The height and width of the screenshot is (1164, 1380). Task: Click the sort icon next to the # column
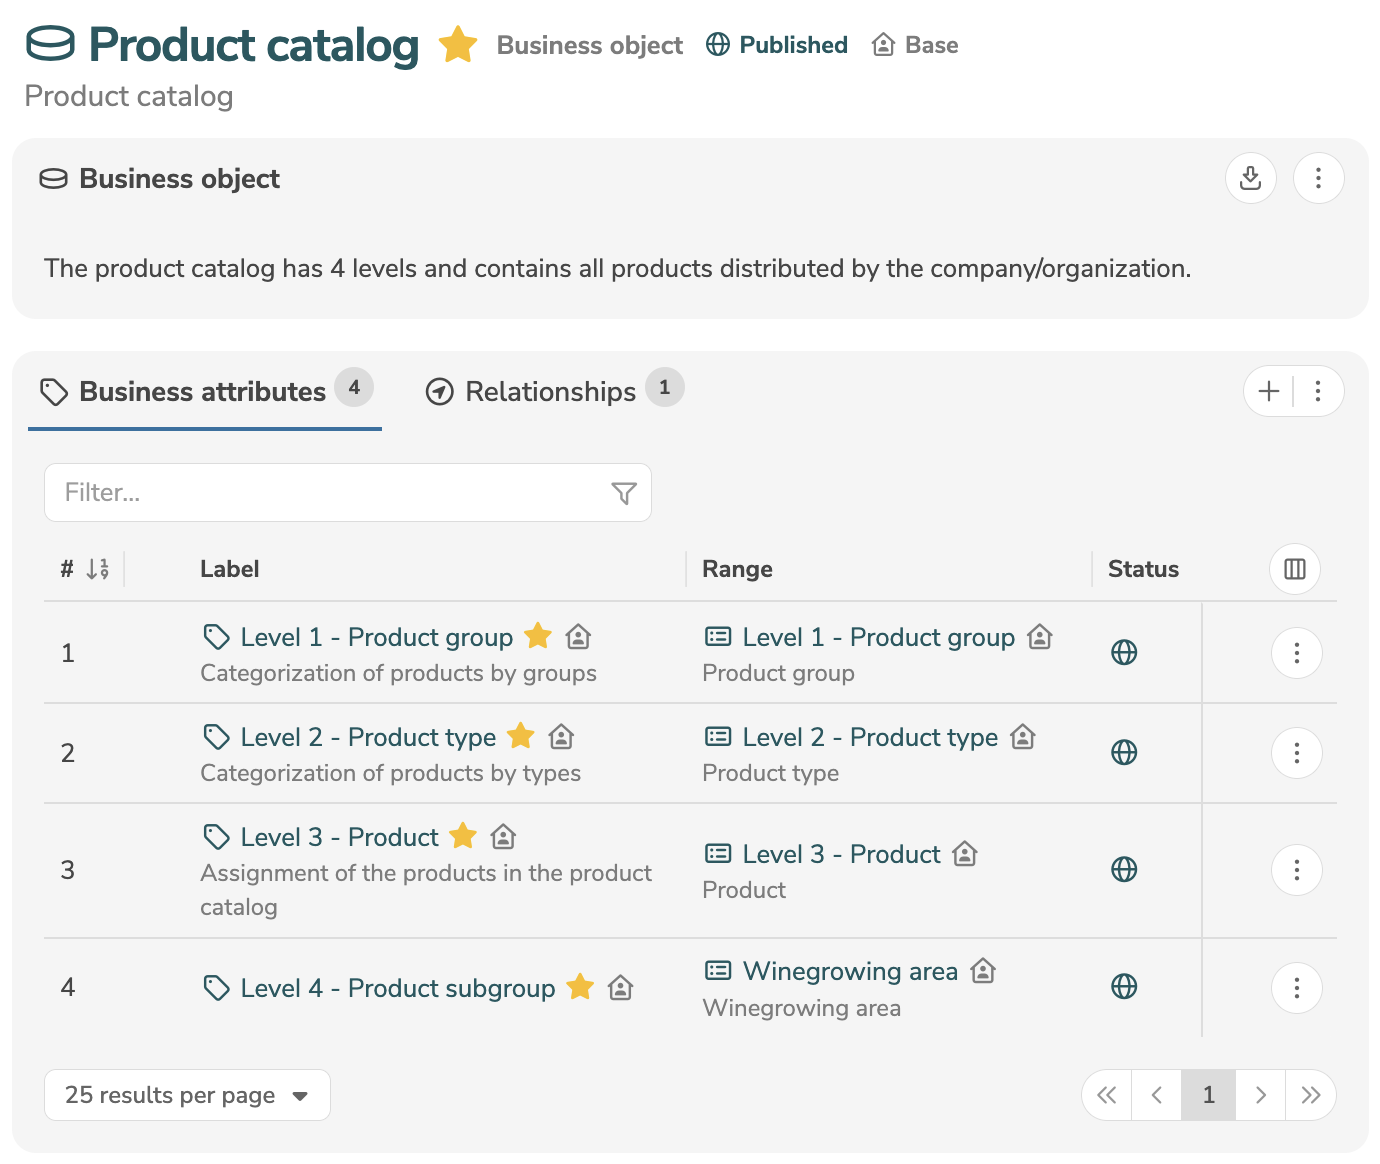97,569
